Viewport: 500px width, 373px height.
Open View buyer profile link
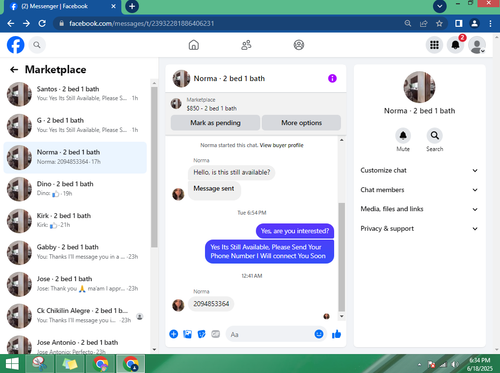pos(281,145)
